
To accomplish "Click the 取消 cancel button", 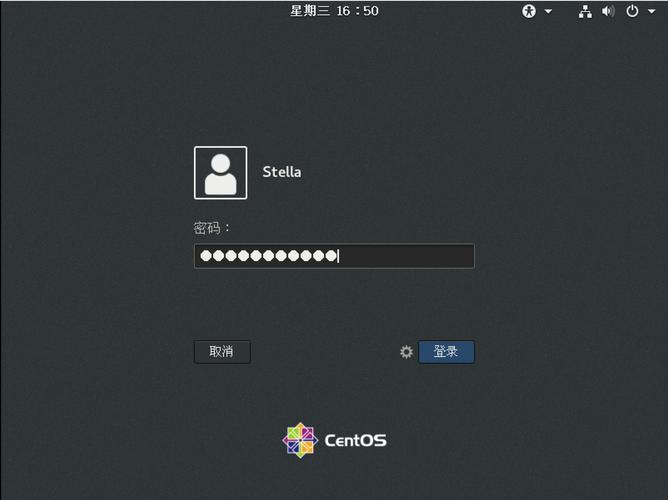I will pos(222,352).
